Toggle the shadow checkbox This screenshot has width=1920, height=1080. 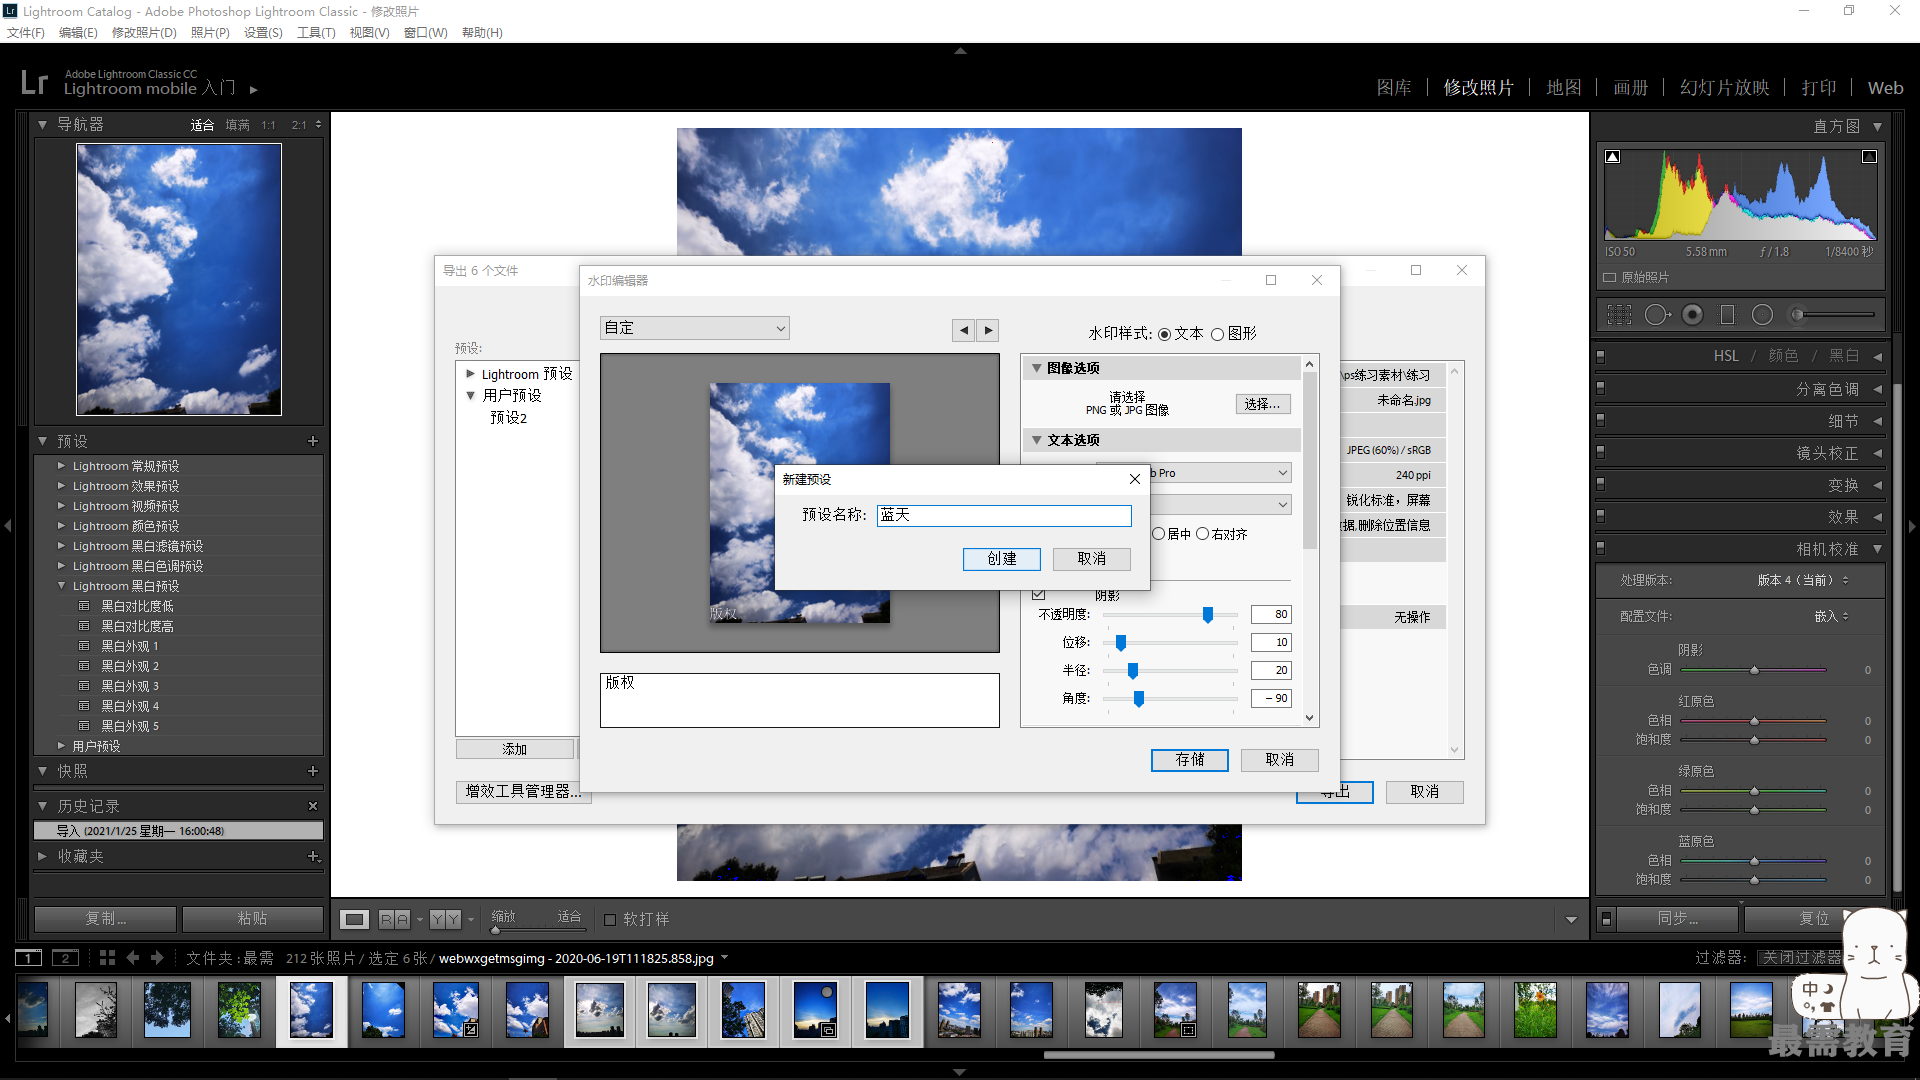pos(1039,594)
